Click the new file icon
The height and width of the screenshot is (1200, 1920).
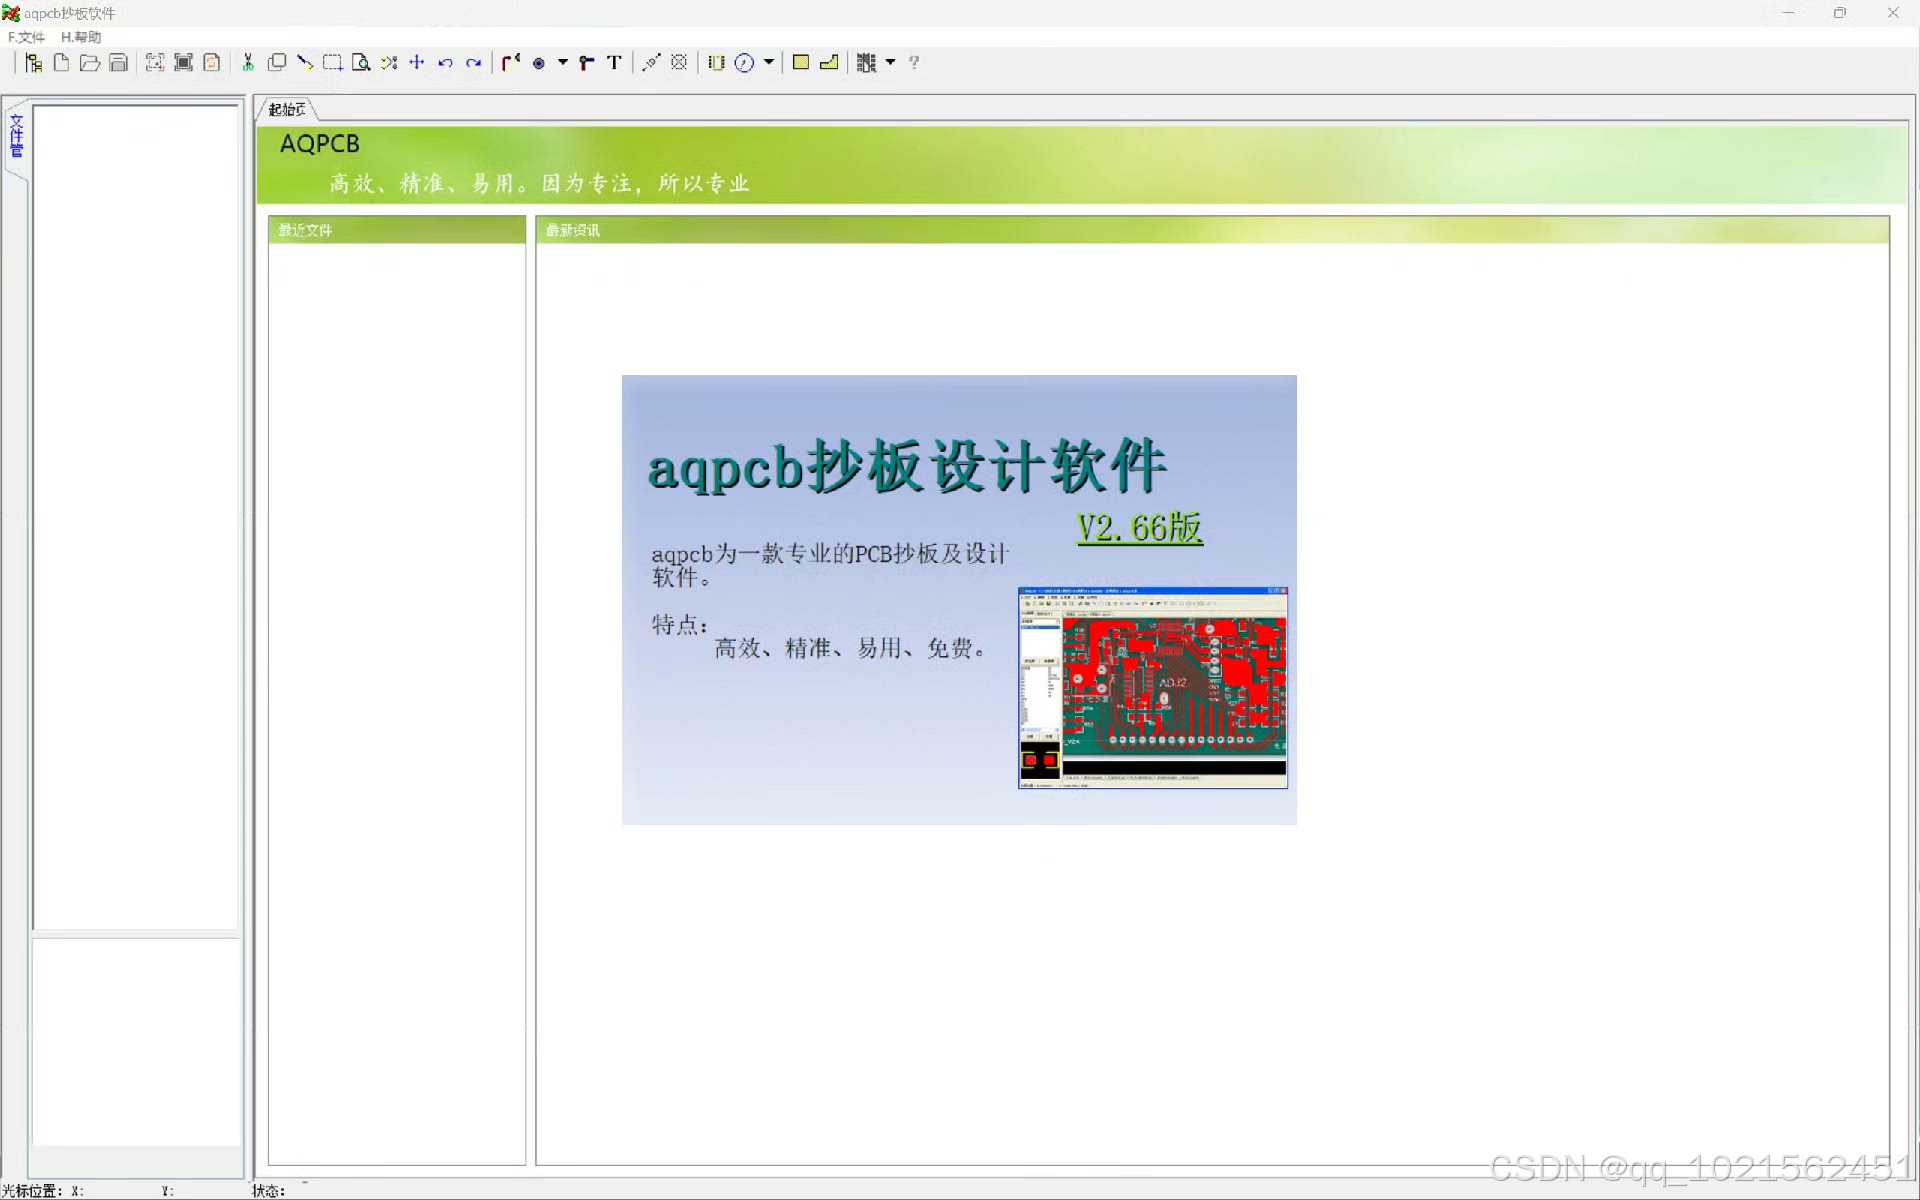61,63
